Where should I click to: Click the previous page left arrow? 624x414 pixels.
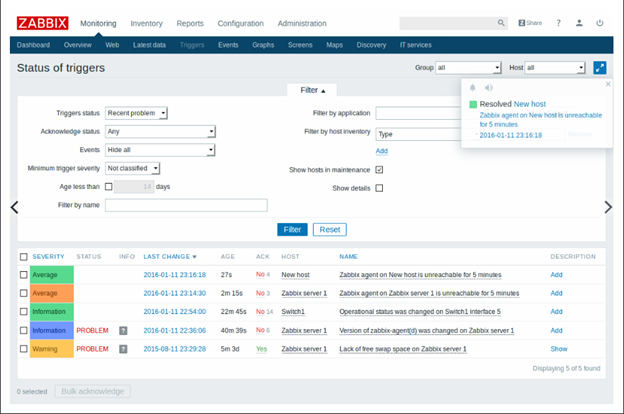pyautogui.click(x=15, y=207)
